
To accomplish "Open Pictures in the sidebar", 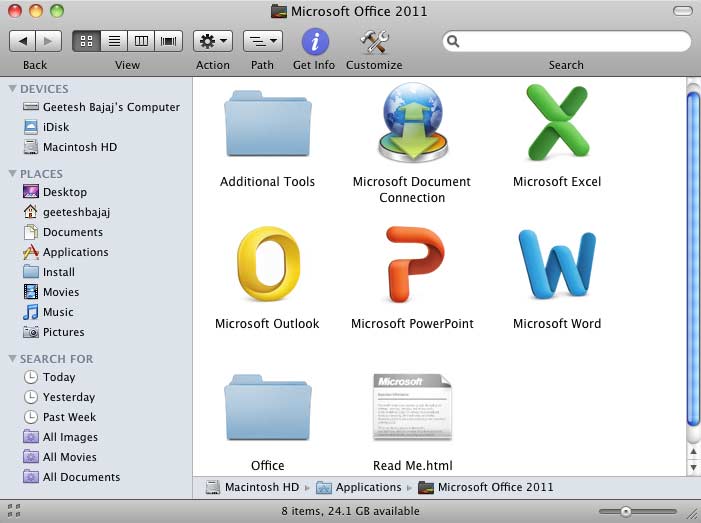I will point(54,332).
